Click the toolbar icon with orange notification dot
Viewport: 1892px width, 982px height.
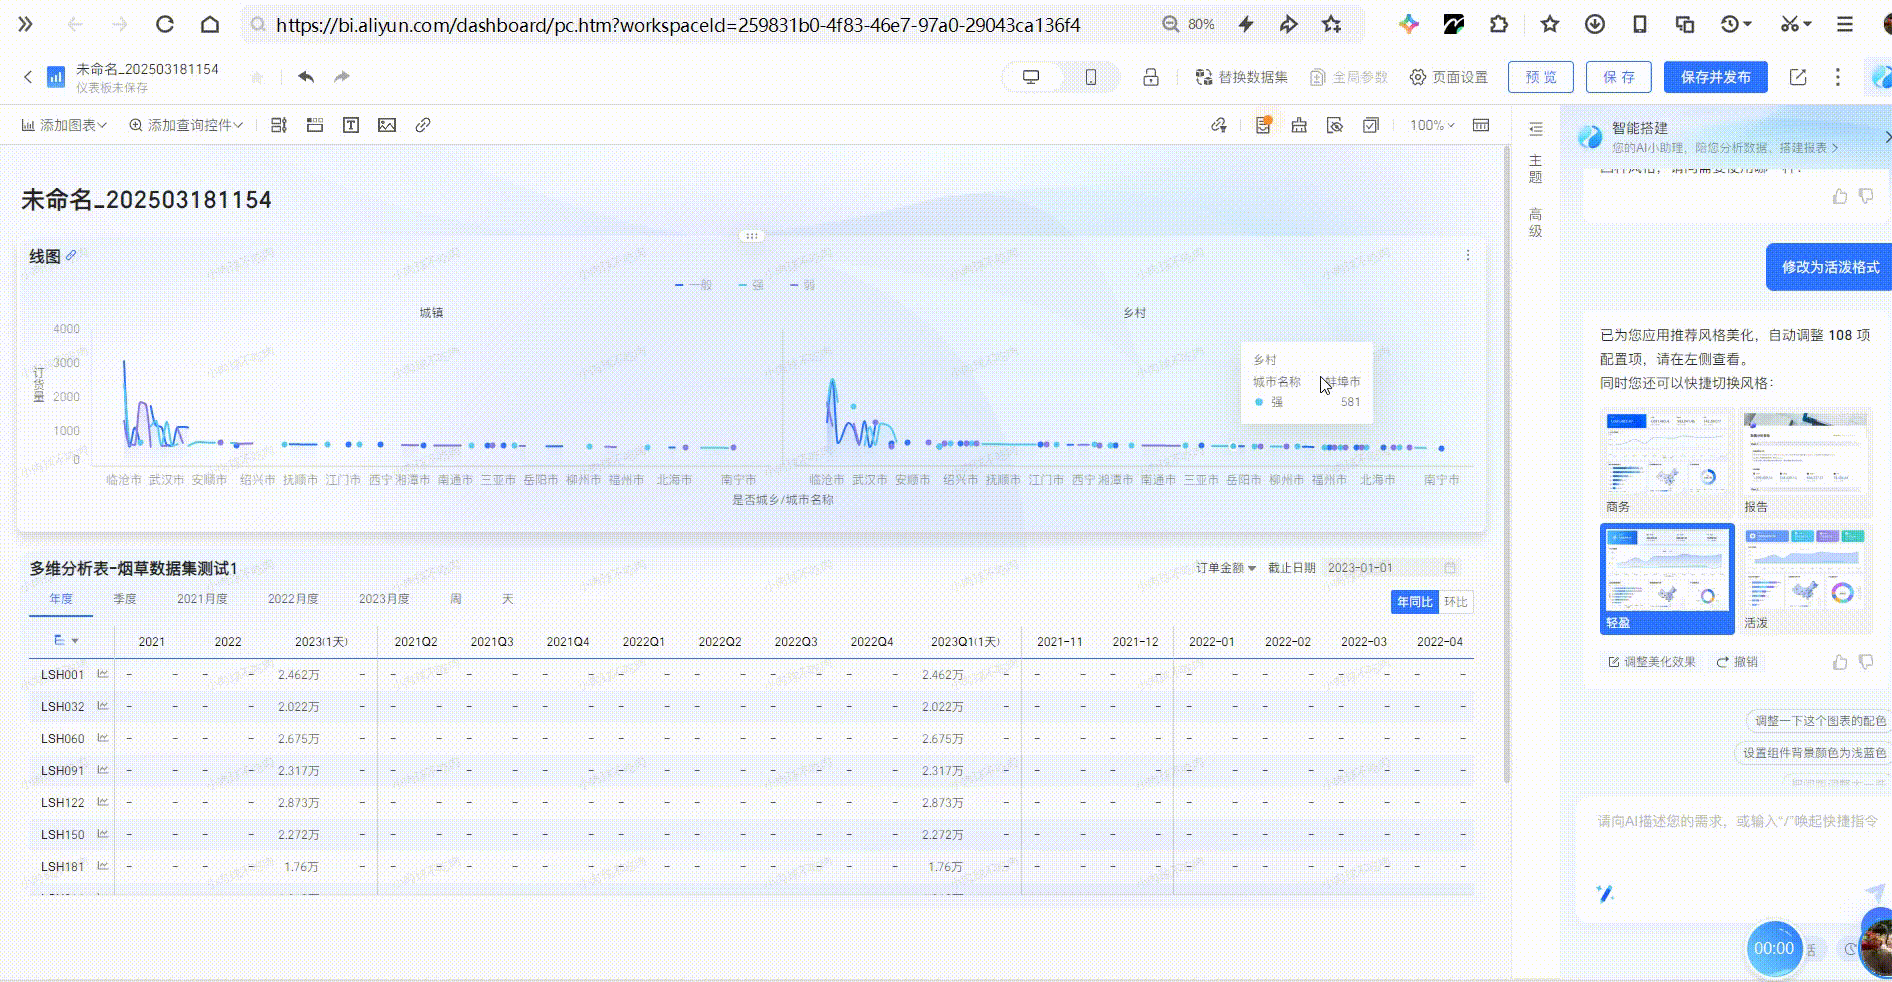click(x=1263, y=125)
